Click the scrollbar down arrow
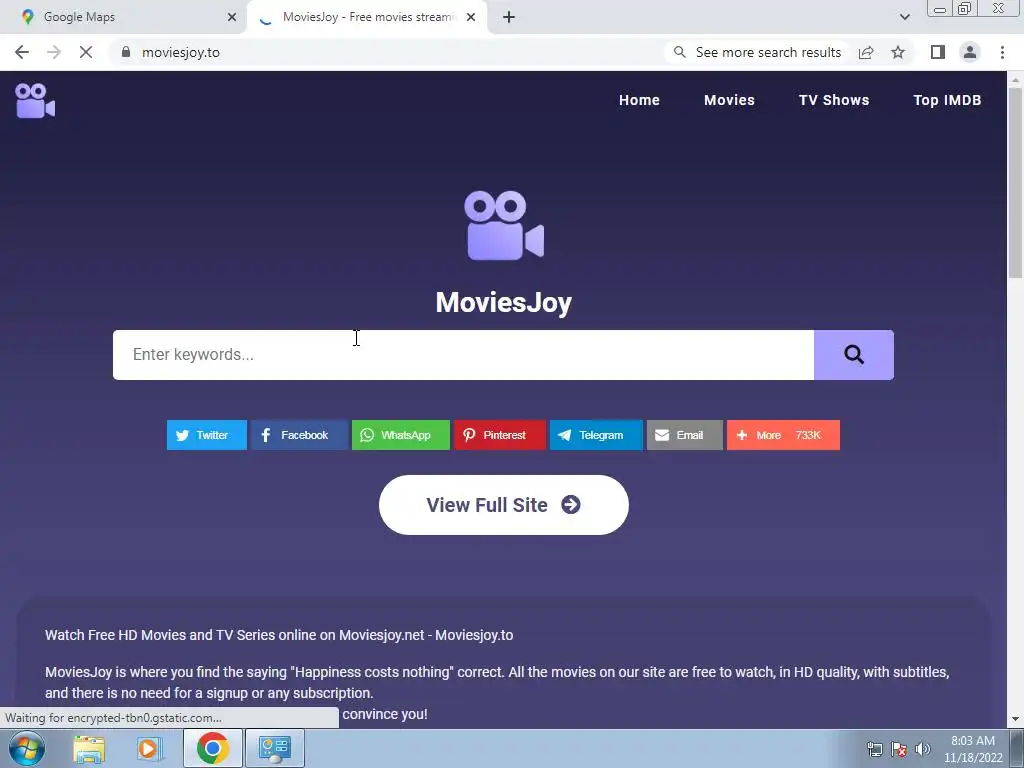This screenshot has height=768, width=1024. [x=1015, y=719]
